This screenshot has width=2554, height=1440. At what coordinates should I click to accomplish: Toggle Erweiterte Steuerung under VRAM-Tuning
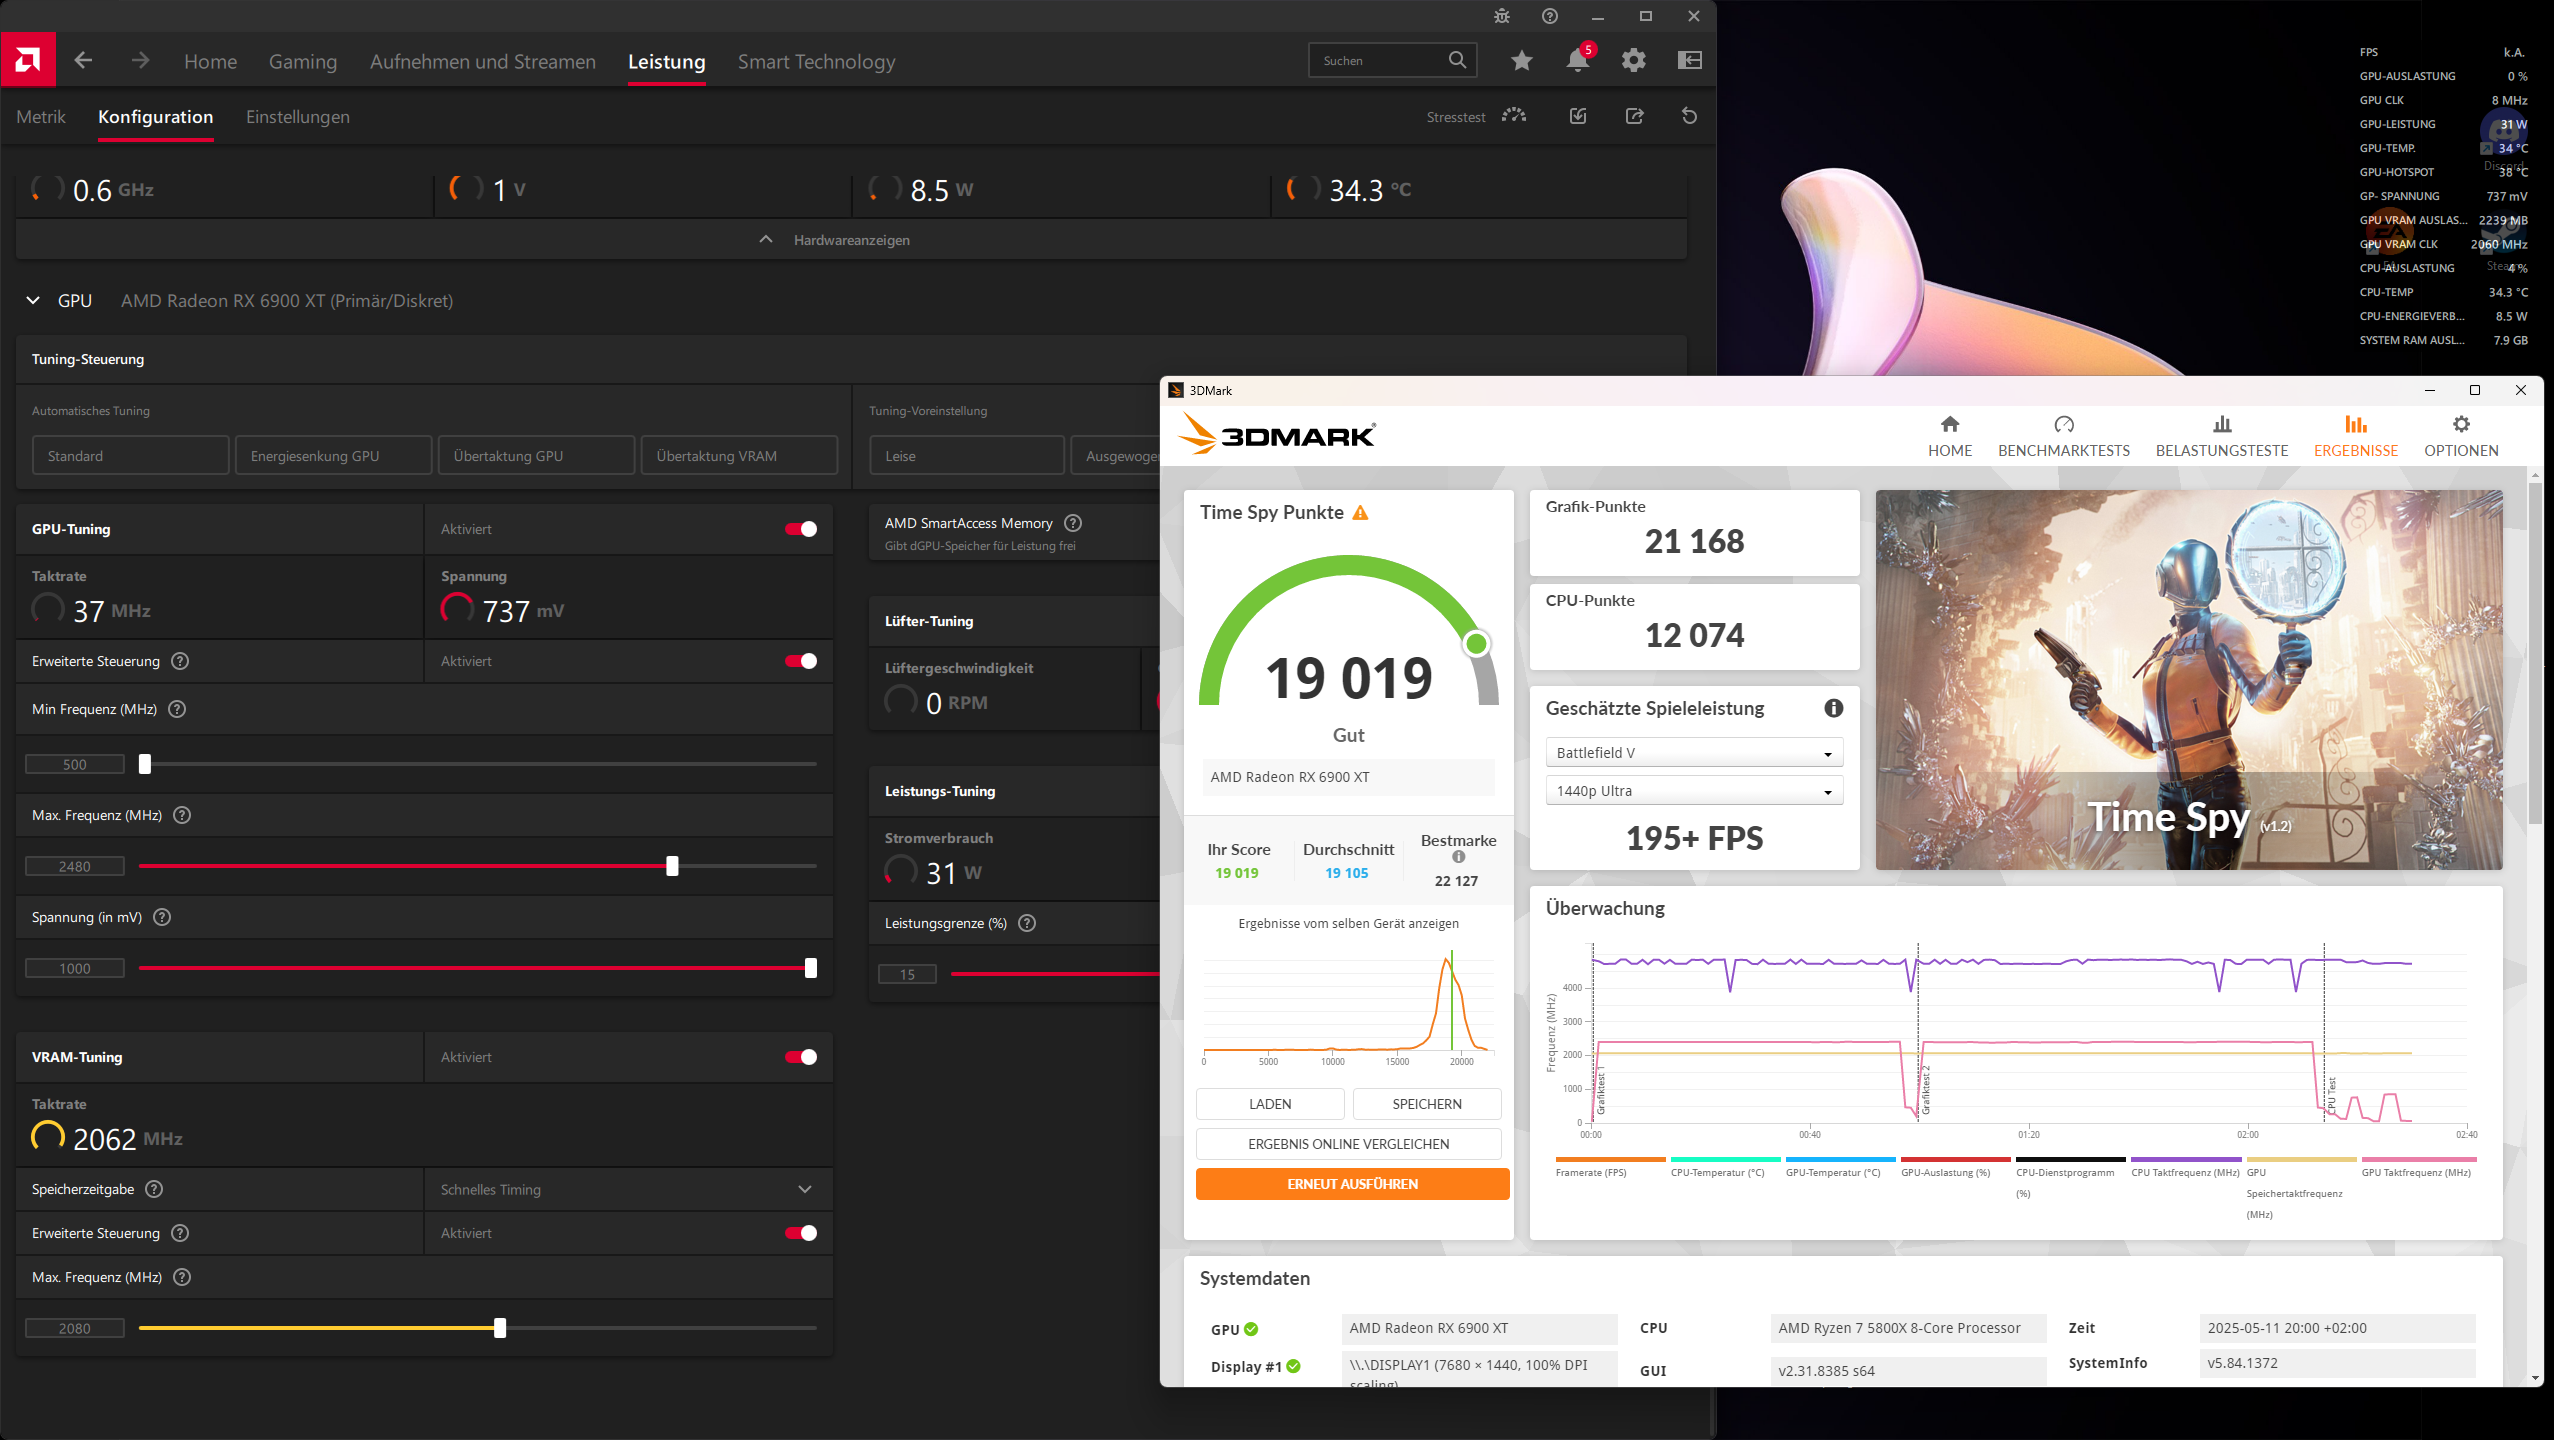pos(801,1233)
